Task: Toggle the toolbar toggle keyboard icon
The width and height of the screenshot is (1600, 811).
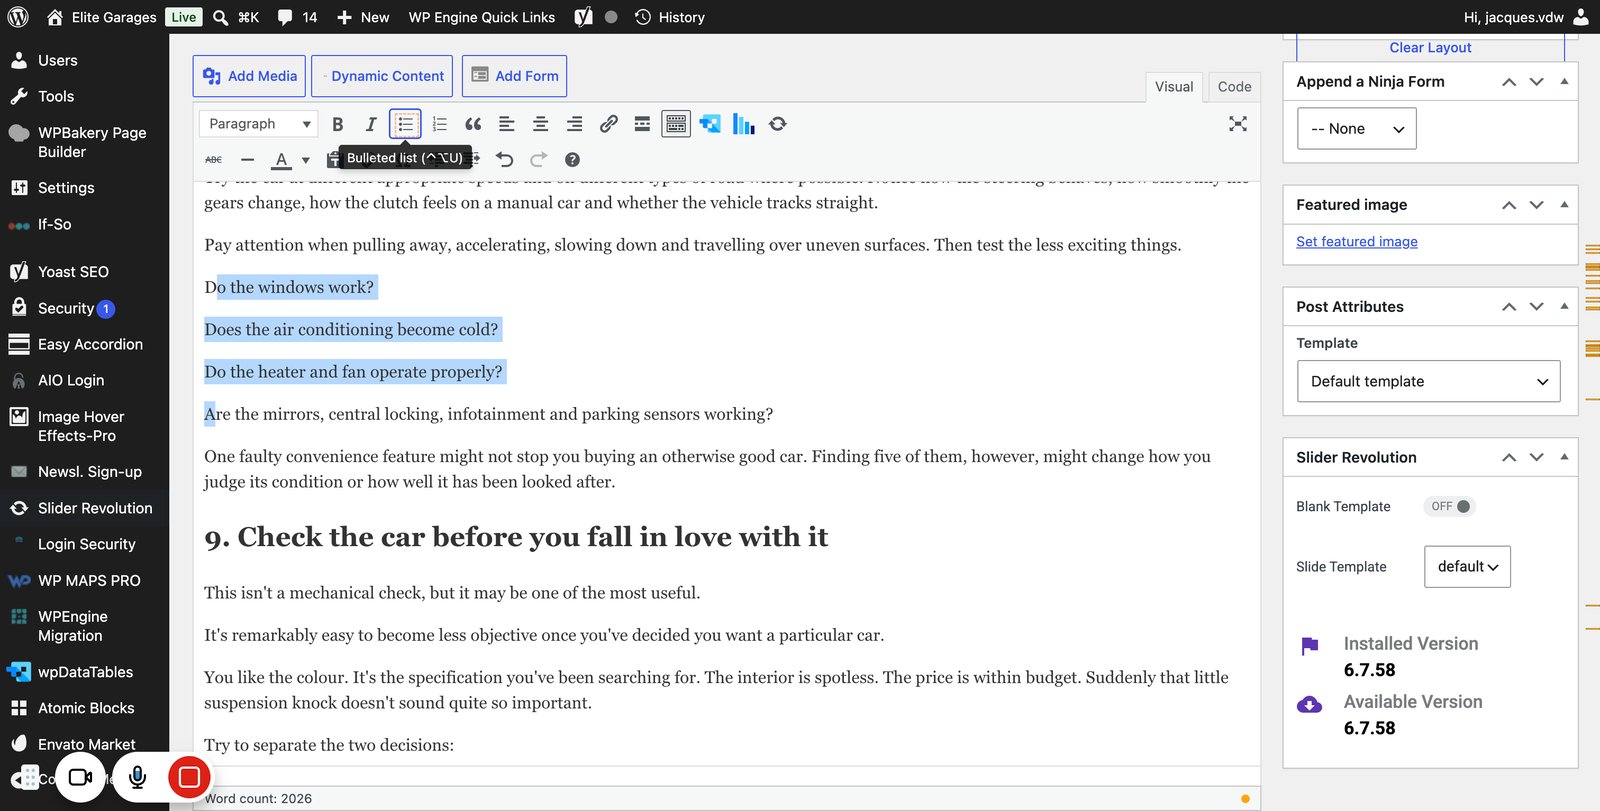Action: (x=676, y=124)
